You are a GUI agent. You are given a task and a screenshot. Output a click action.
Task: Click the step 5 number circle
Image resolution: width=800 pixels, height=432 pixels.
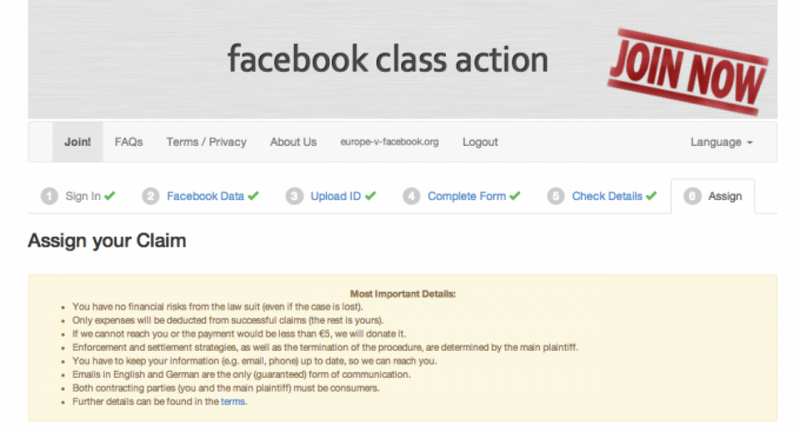point(556,196)
